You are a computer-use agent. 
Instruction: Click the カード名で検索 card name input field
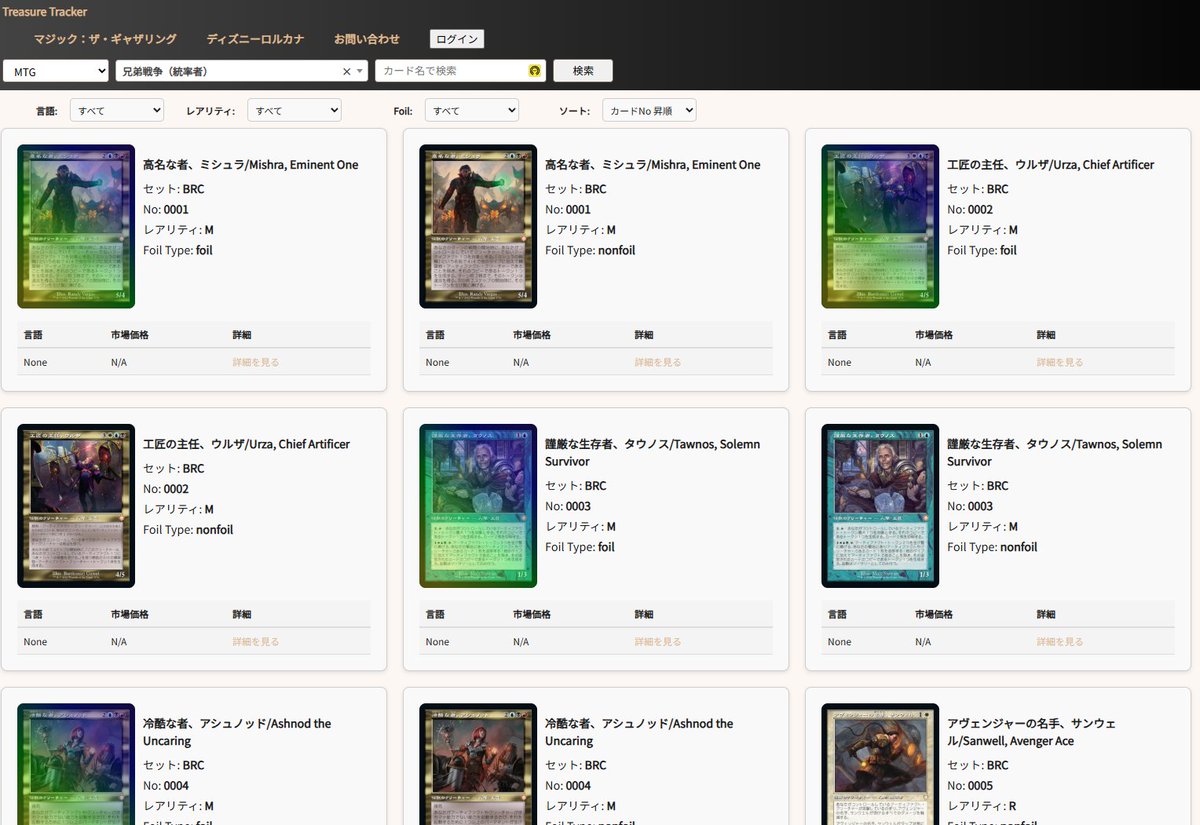pyautogui.click(x=450, y=71)
